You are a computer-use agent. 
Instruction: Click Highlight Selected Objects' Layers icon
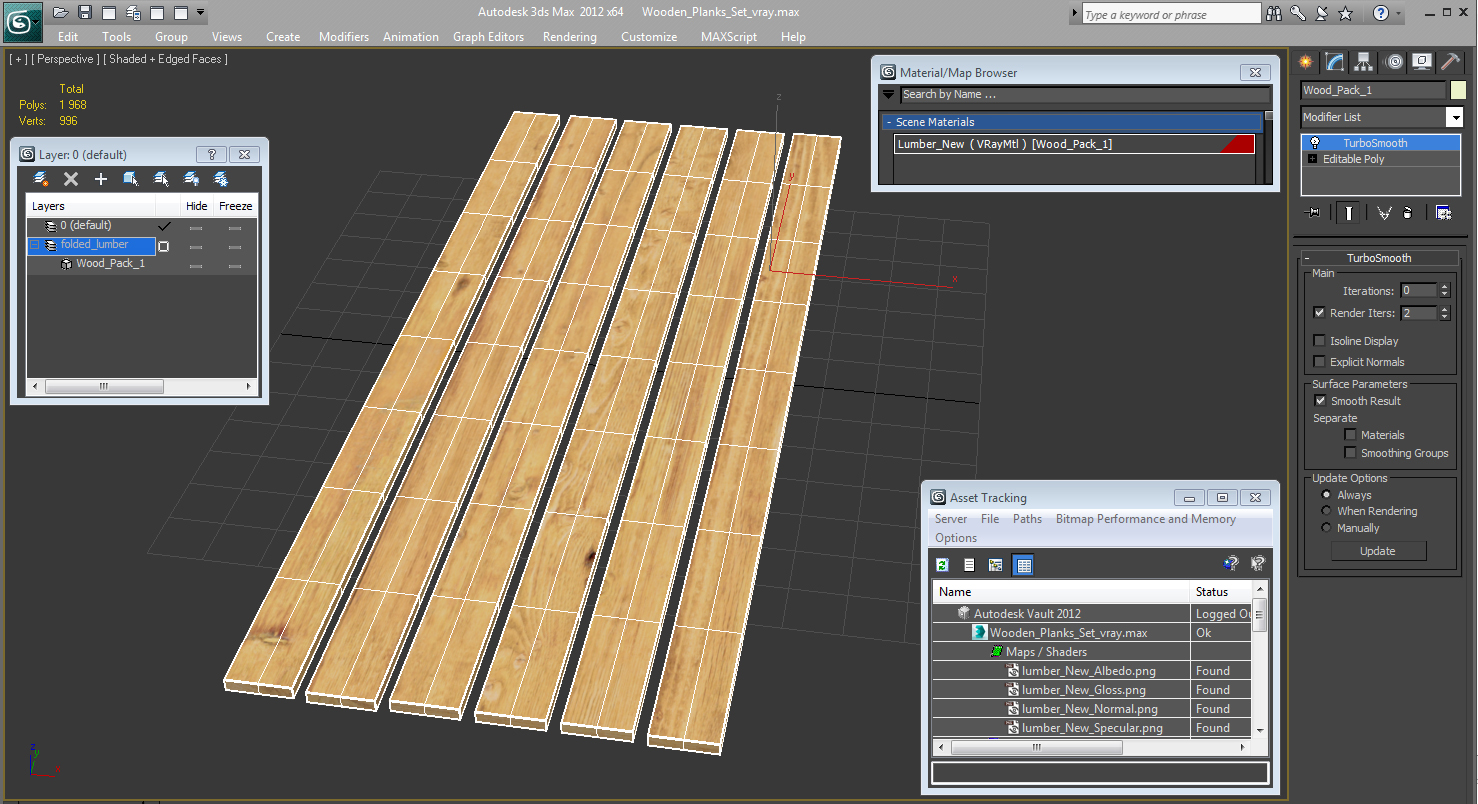160,179
